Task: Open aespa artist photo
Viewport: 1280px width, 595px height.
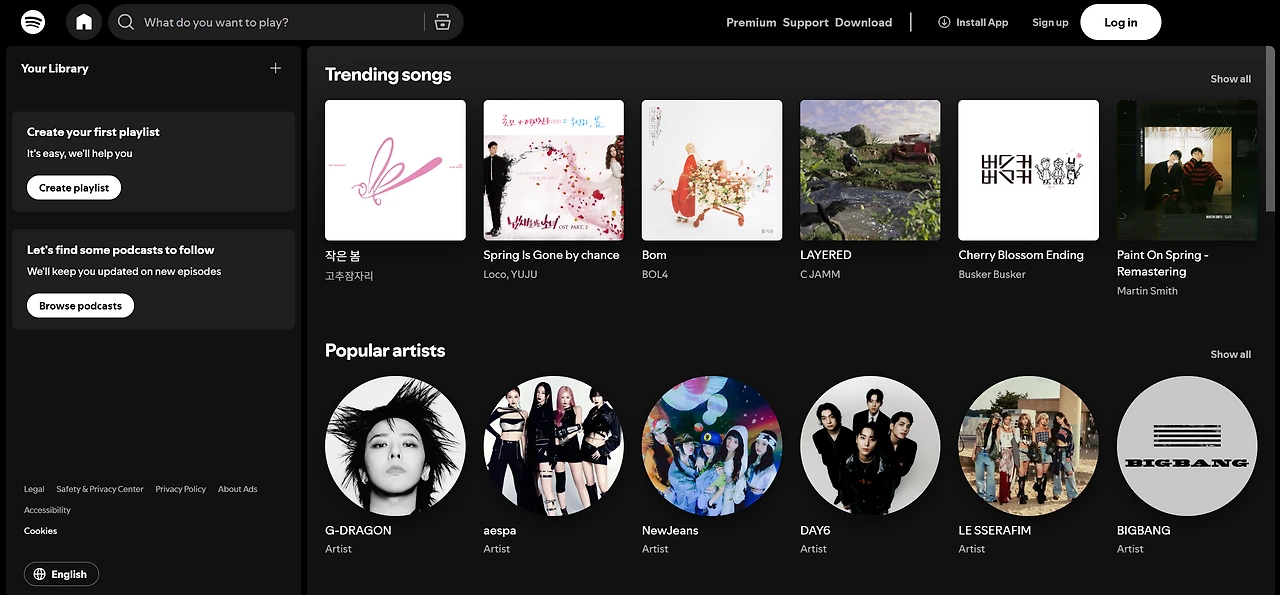Action: pos(554,446)
